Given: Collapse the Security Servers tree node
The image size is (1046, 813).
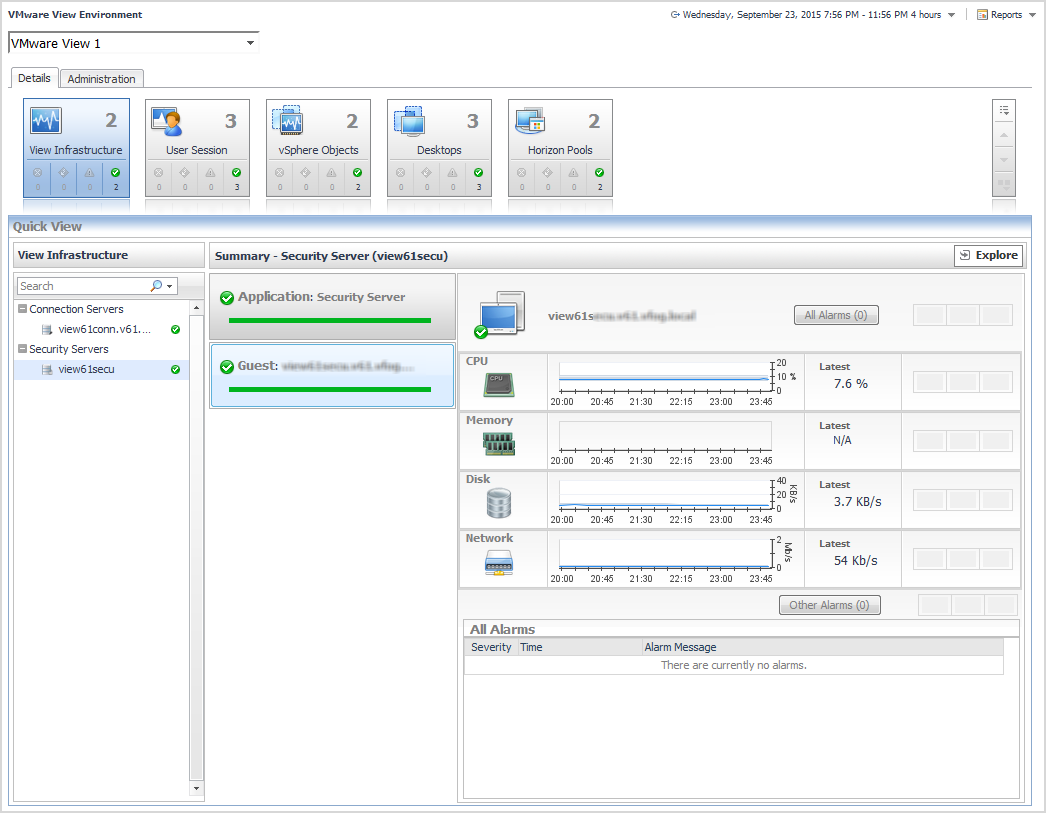Looking at the screenshot, I should click(x=22, y=350).
